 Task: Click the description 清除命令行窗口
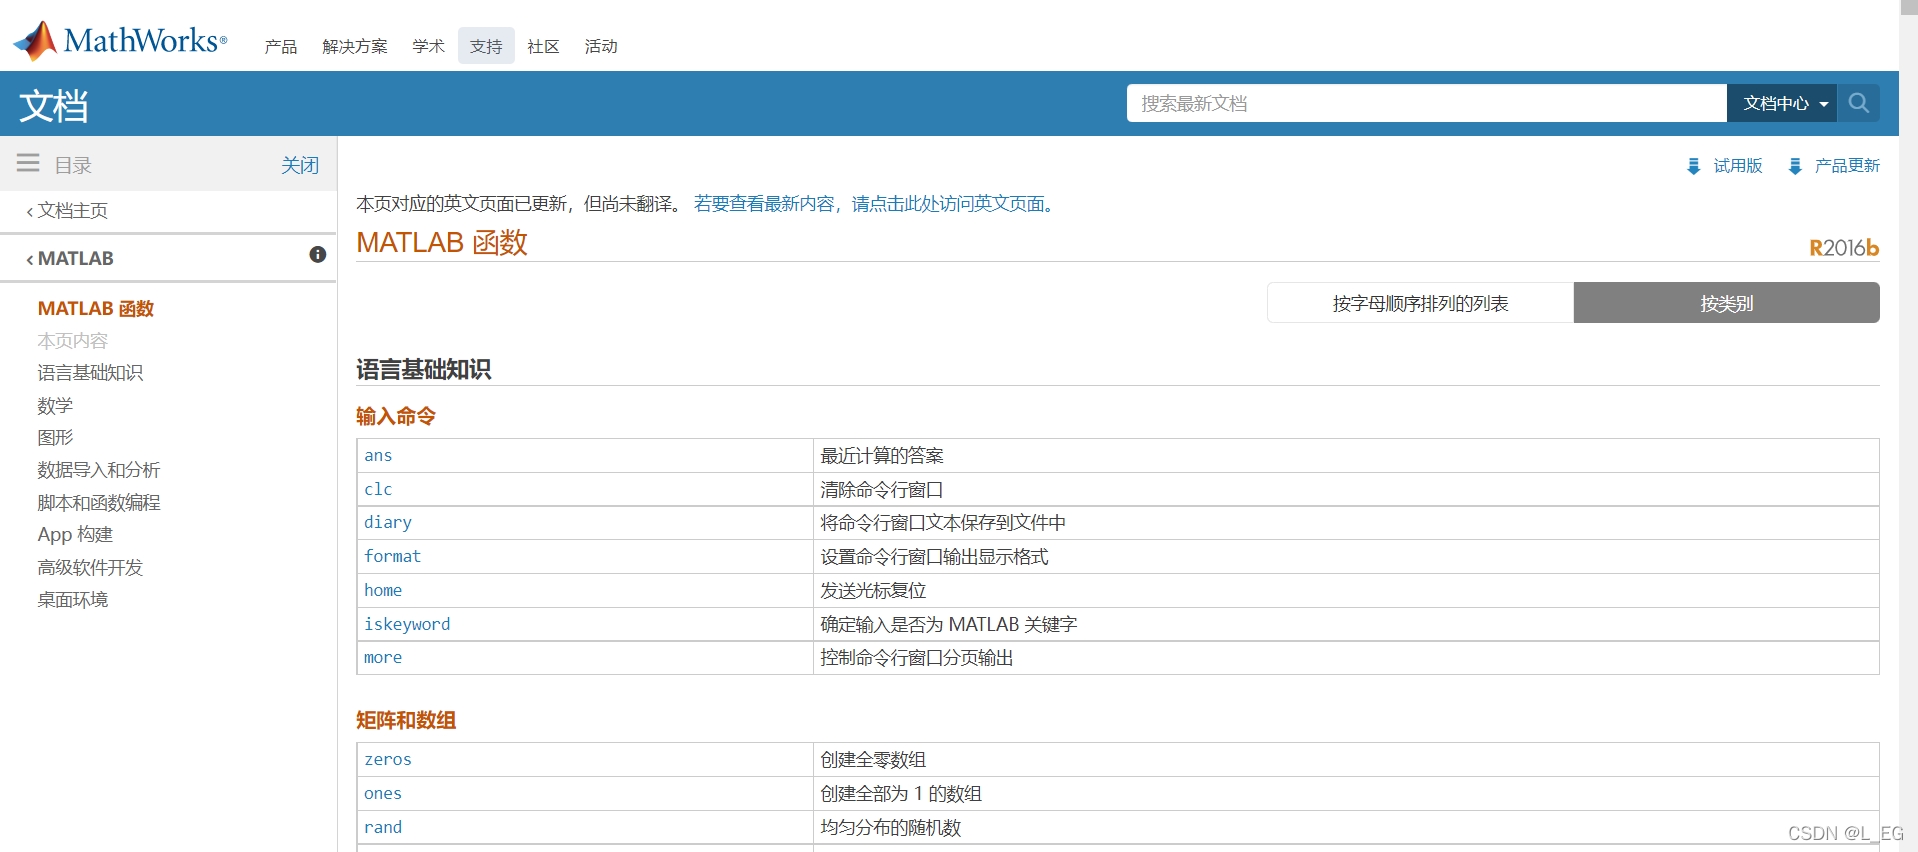(882, 490)
